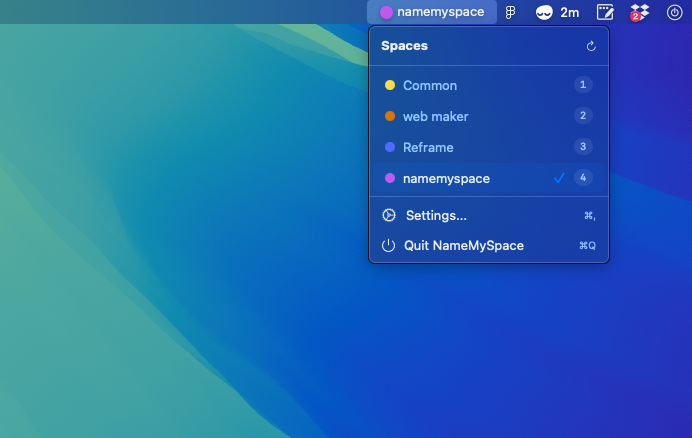The image size is (692, 438).
Task: Switch to the web maker space
Action: [489, 116]
